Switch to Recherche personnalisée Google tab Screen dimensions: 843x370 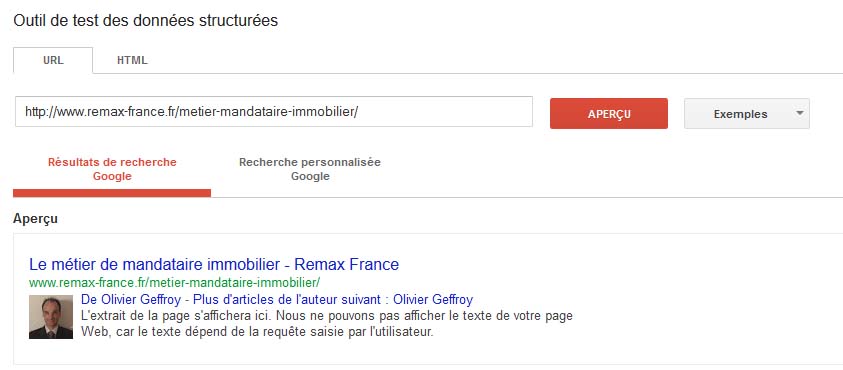(310, 169)
